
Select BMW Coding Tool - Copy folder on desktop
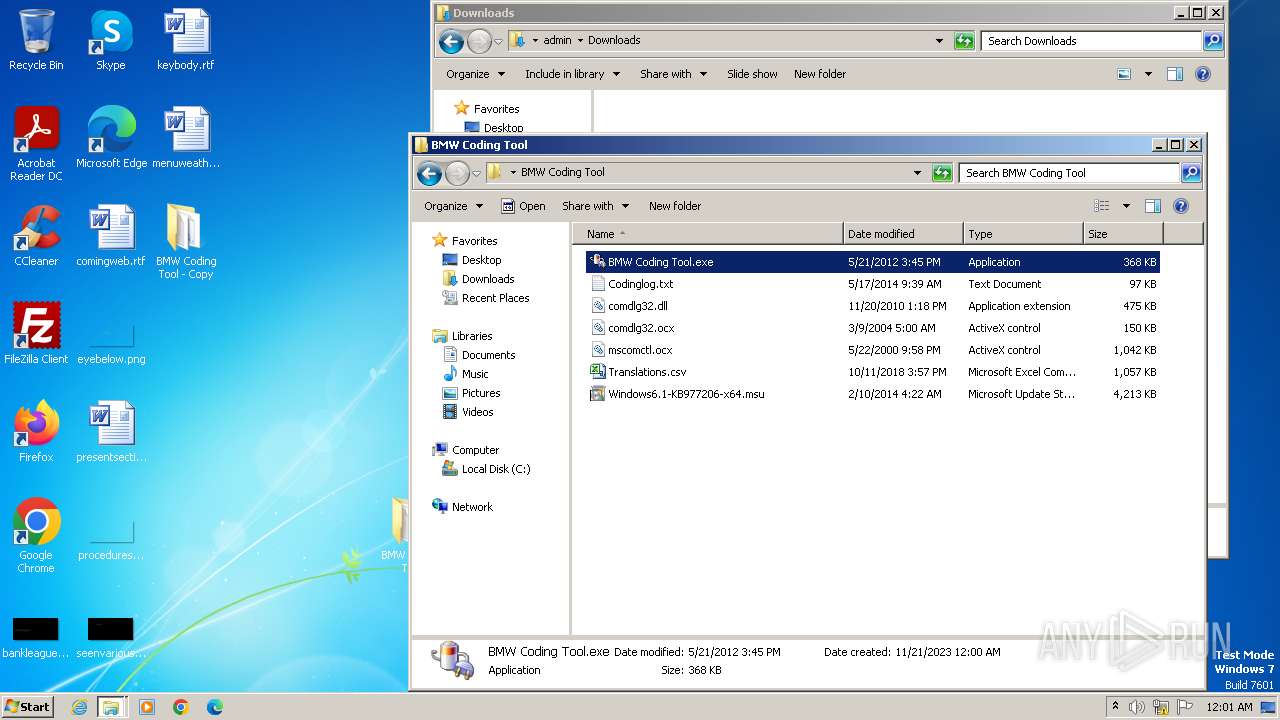(x=186, y=242)
